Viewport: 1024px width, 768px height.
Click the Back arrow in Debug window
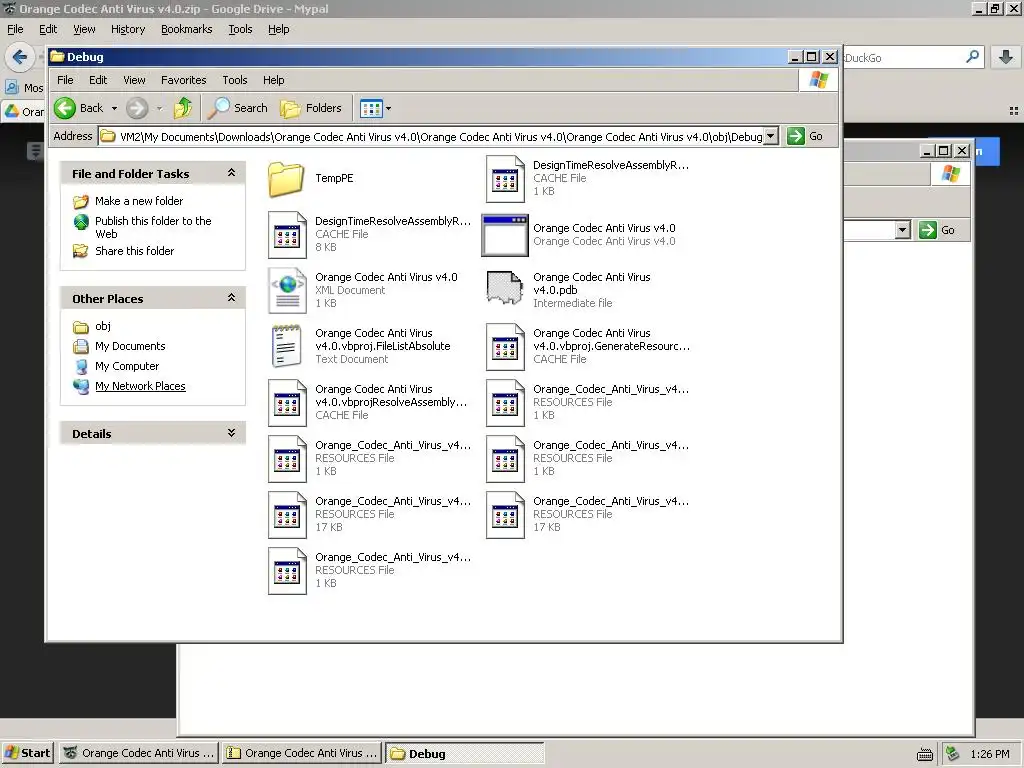coord(65,108)
